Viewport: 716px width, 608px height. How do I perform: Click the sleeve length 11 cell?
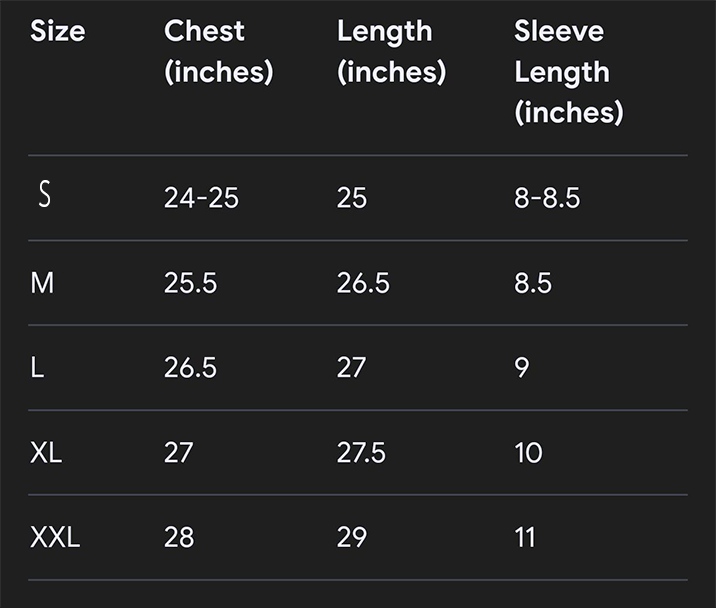526,537
